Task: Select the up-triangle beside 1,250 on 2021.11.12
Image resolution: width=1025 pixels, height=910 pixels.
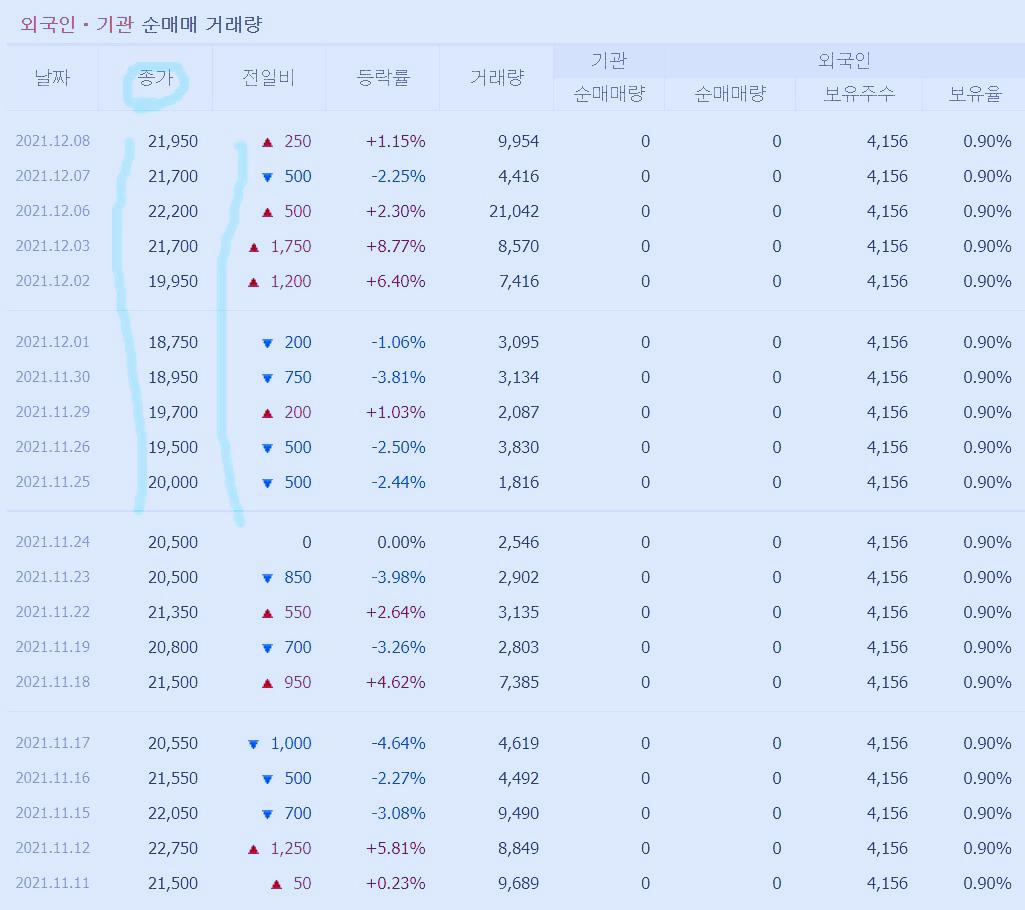Action: tap(251, 847)
